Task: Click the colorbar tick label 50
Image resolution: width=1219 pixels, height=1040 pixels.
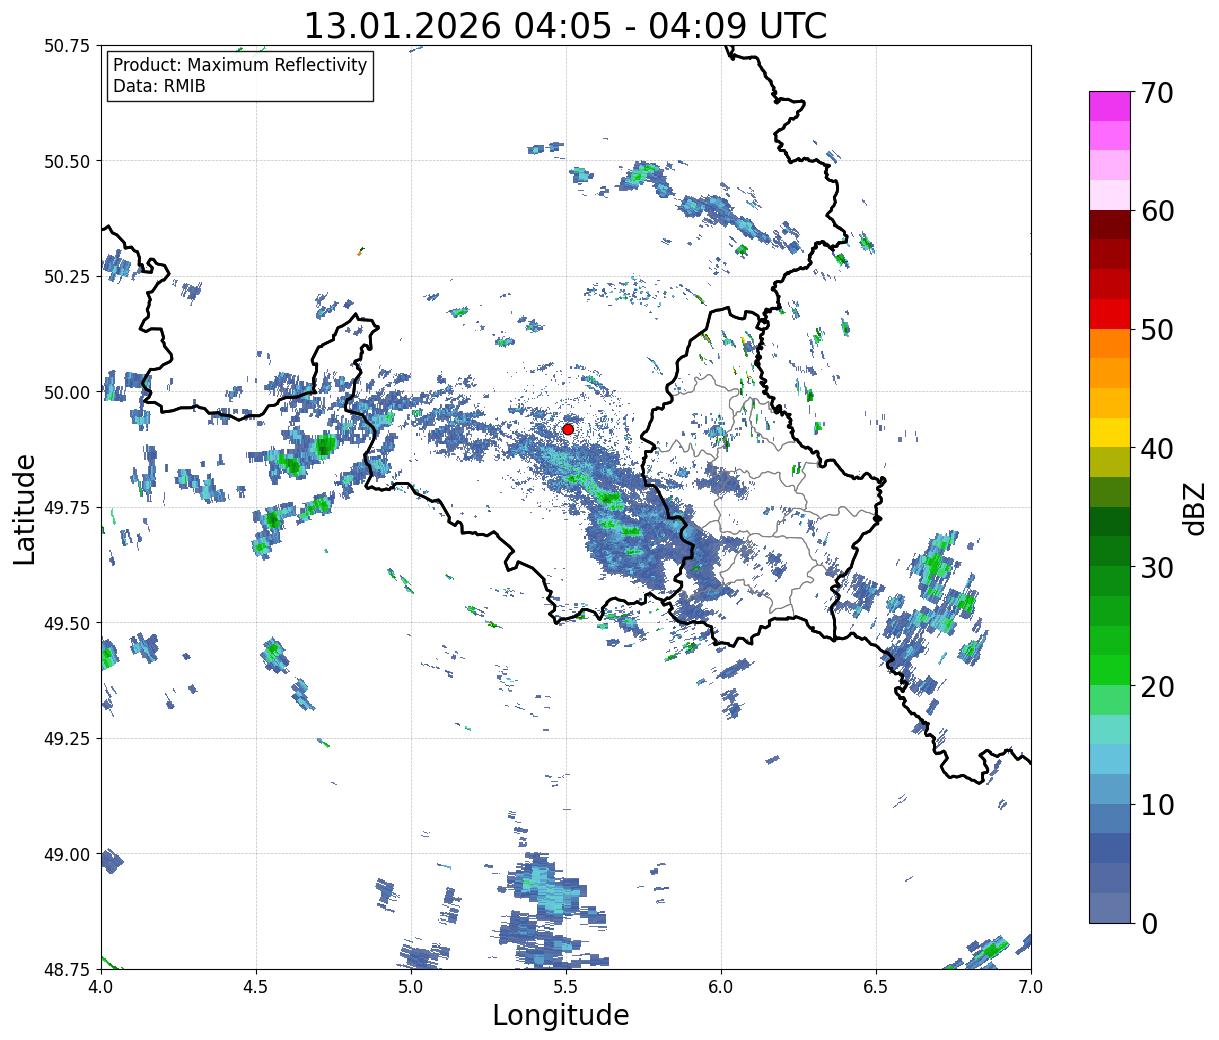Action: tap(1157, 330)
